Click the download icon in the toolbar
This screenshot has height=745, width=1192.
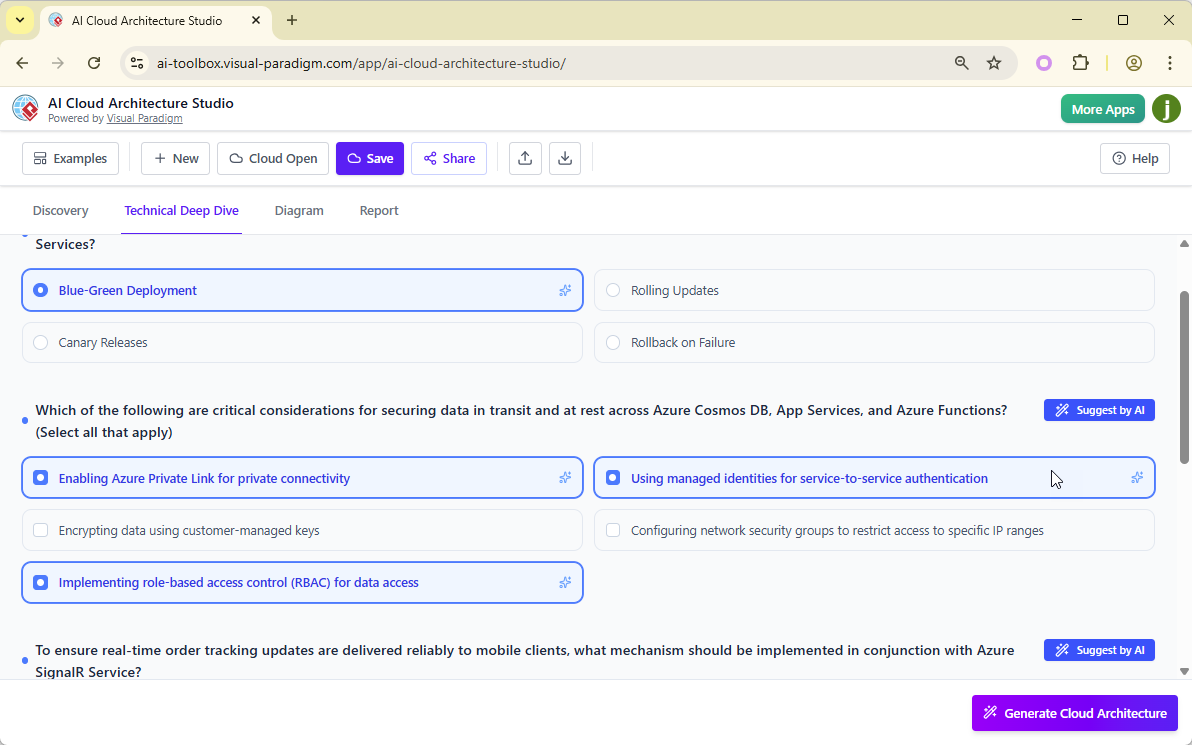565,158
